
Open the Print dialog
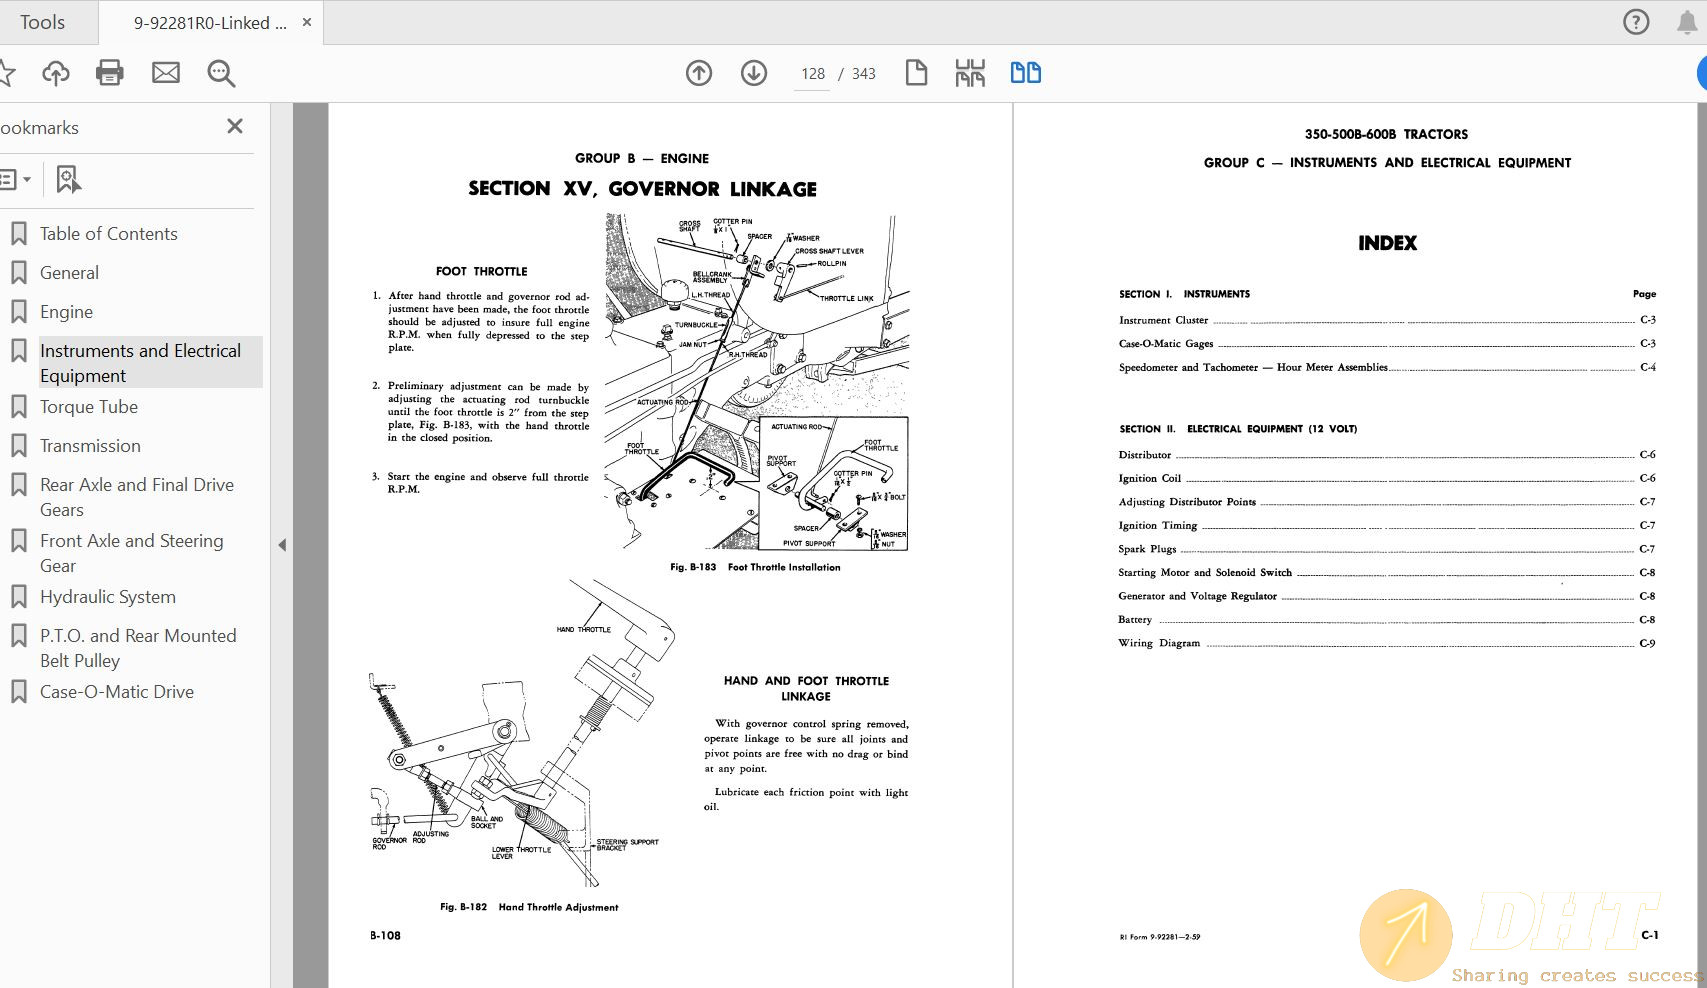click(x=110, y=72)
